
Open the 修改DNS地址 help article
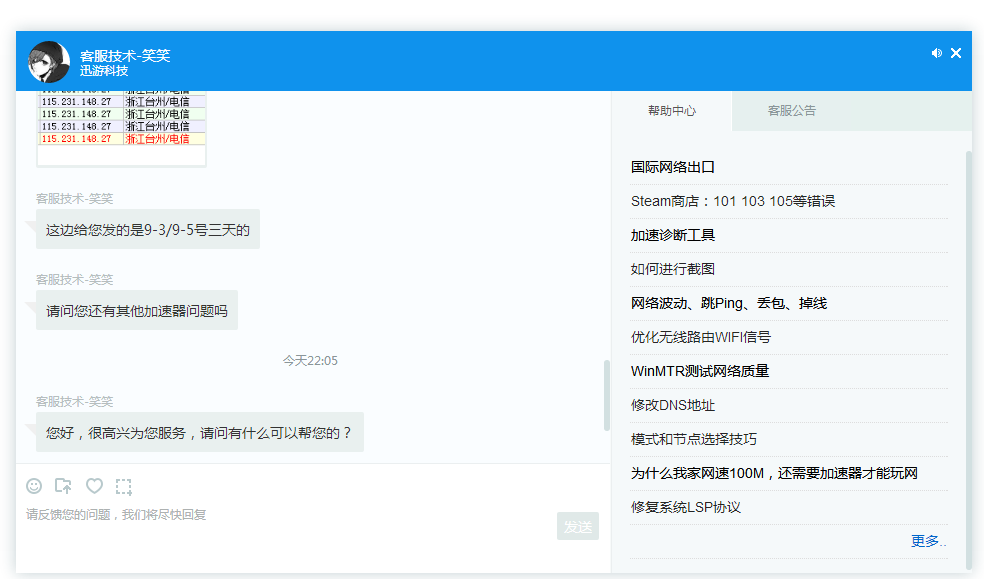(673, 405)
